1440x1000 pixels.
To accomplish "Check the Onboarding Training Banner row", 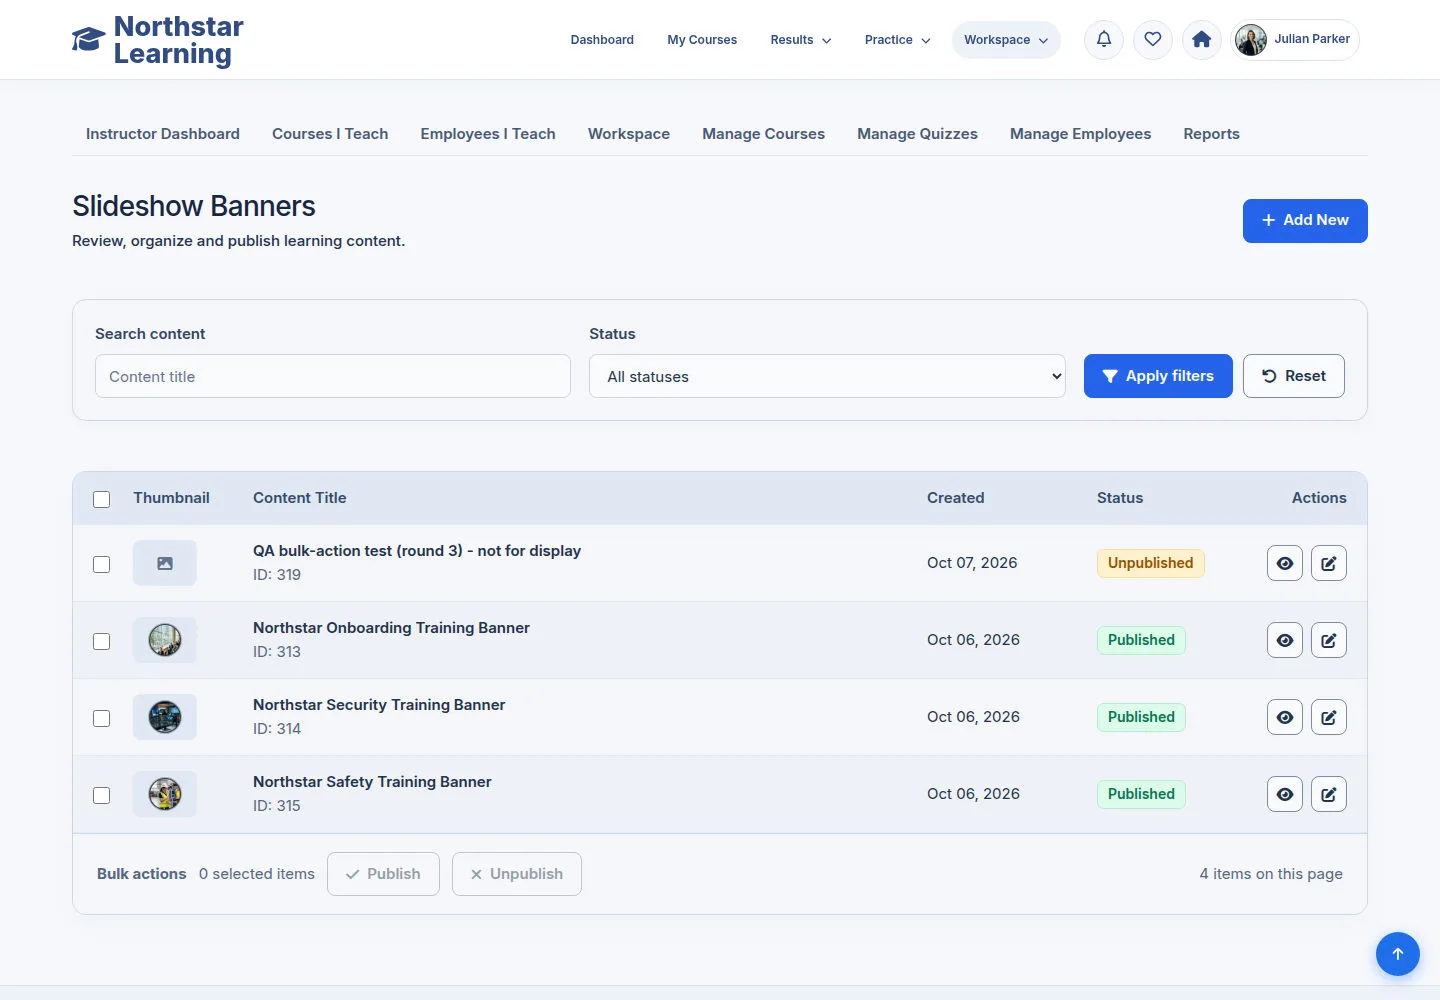I will click(102, 641).
